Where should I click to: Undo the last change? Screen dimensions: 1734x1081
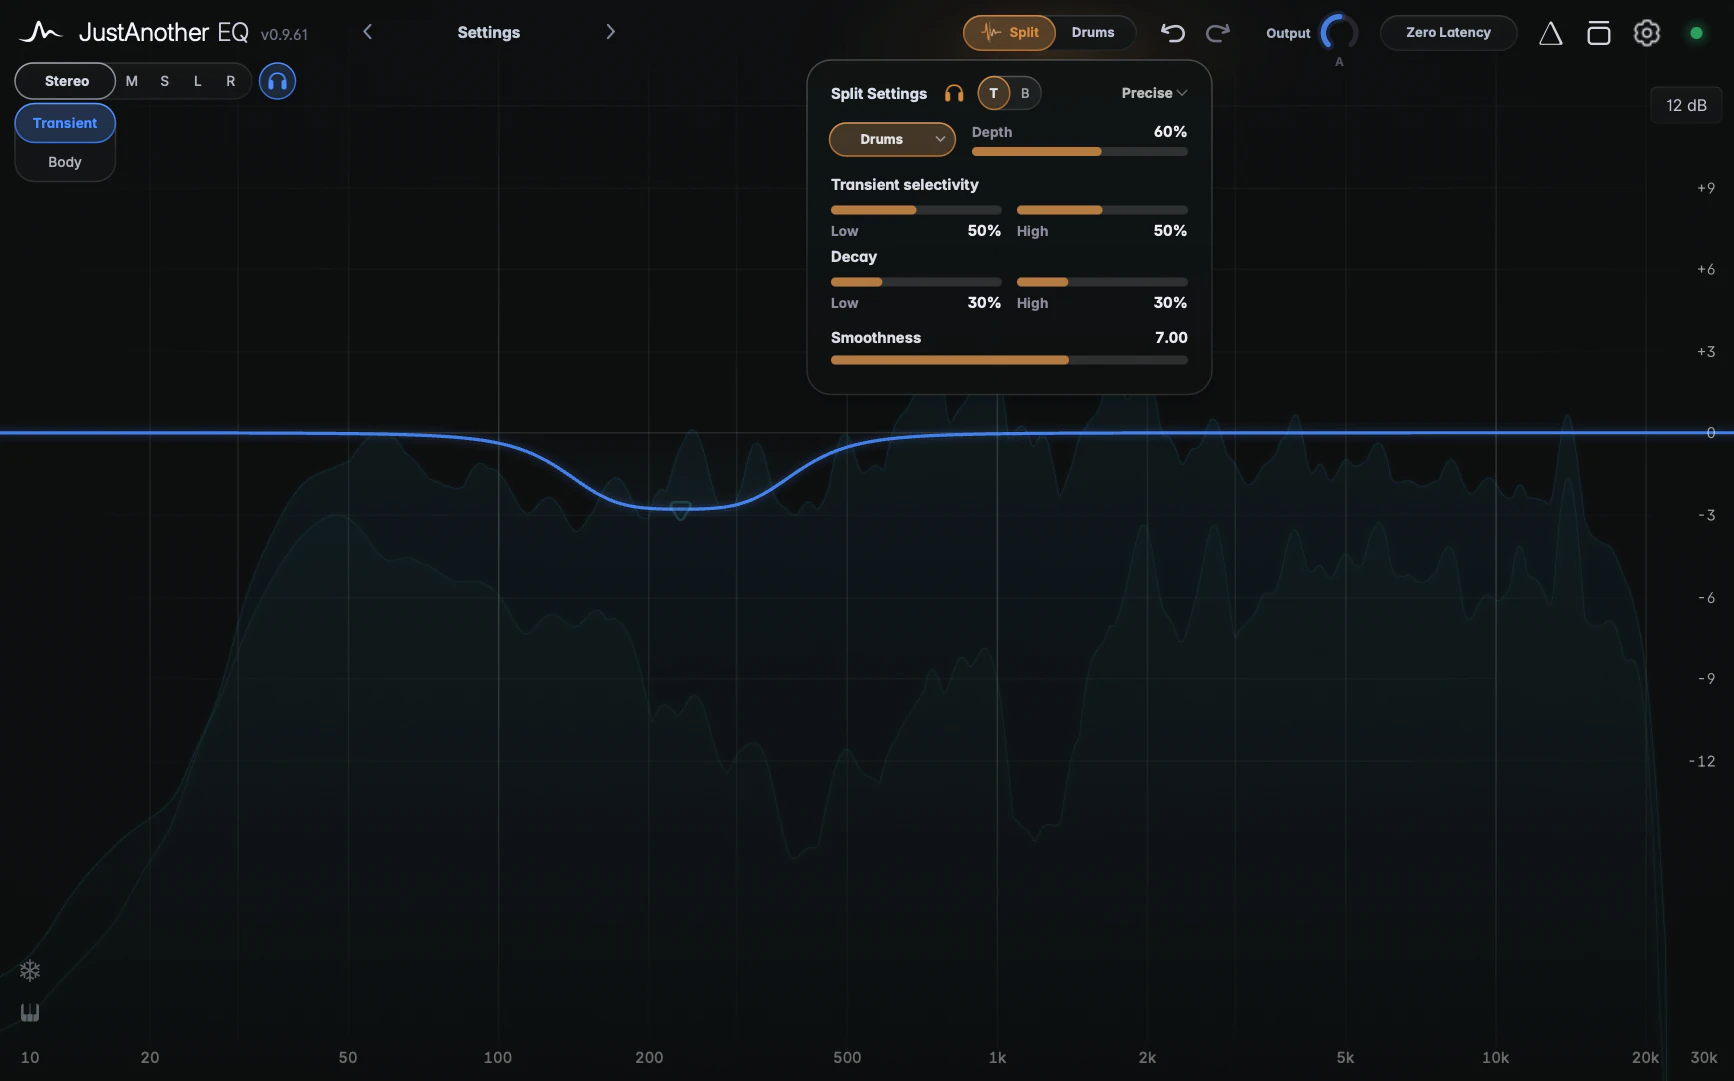[x=1172, y=33]
